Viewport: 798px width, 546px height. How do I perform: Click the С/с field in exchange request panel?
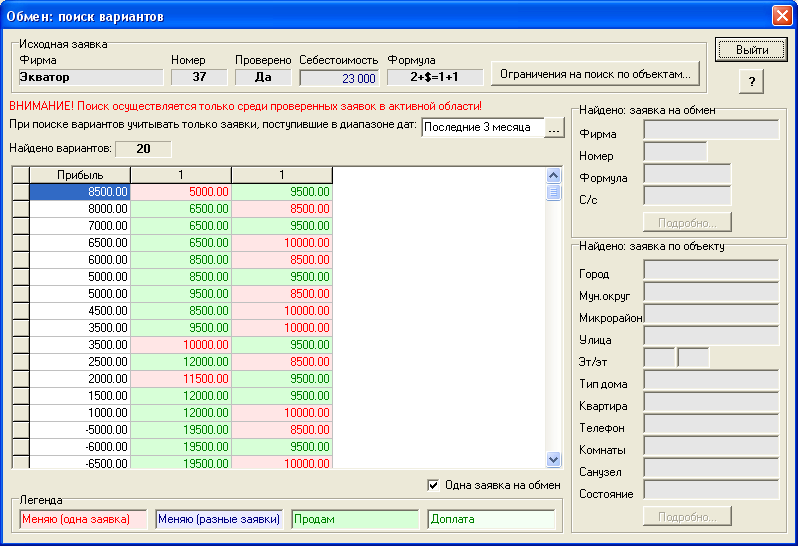click(x=687, y=195)
